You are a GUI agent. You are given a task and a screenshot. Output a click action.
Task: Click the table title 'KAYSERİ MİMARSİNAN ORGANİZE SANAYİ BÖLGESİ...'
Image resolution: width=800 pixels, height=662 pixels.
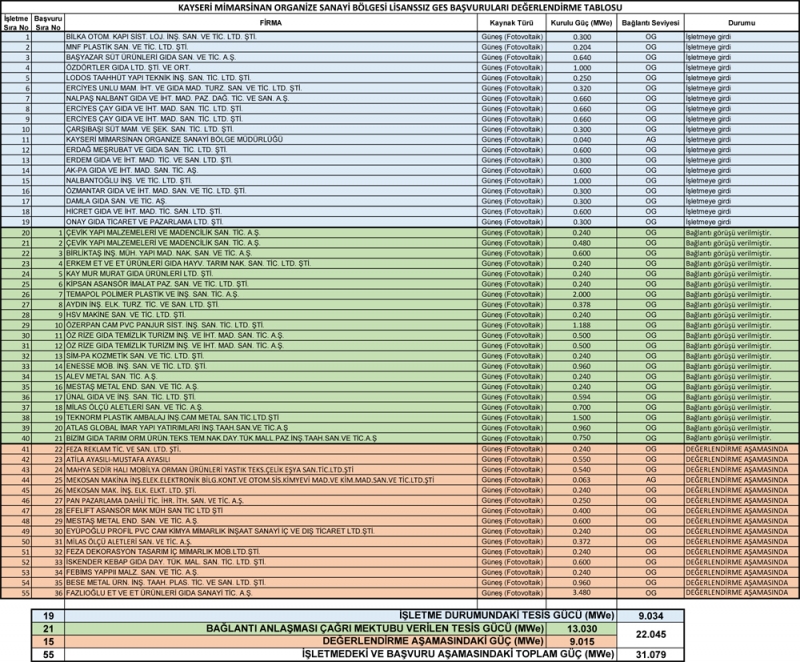click(400, 8)
